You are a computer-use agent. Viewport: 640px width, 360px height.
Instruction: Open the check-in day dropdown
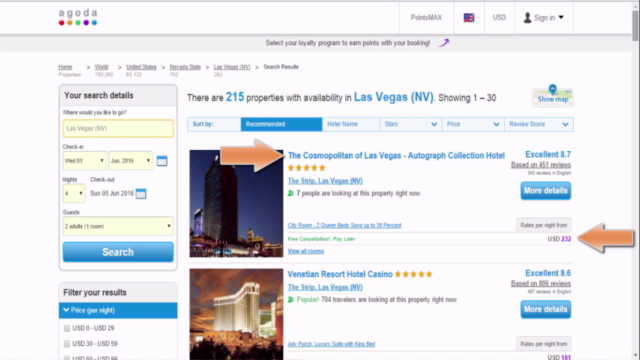point(84,161)
